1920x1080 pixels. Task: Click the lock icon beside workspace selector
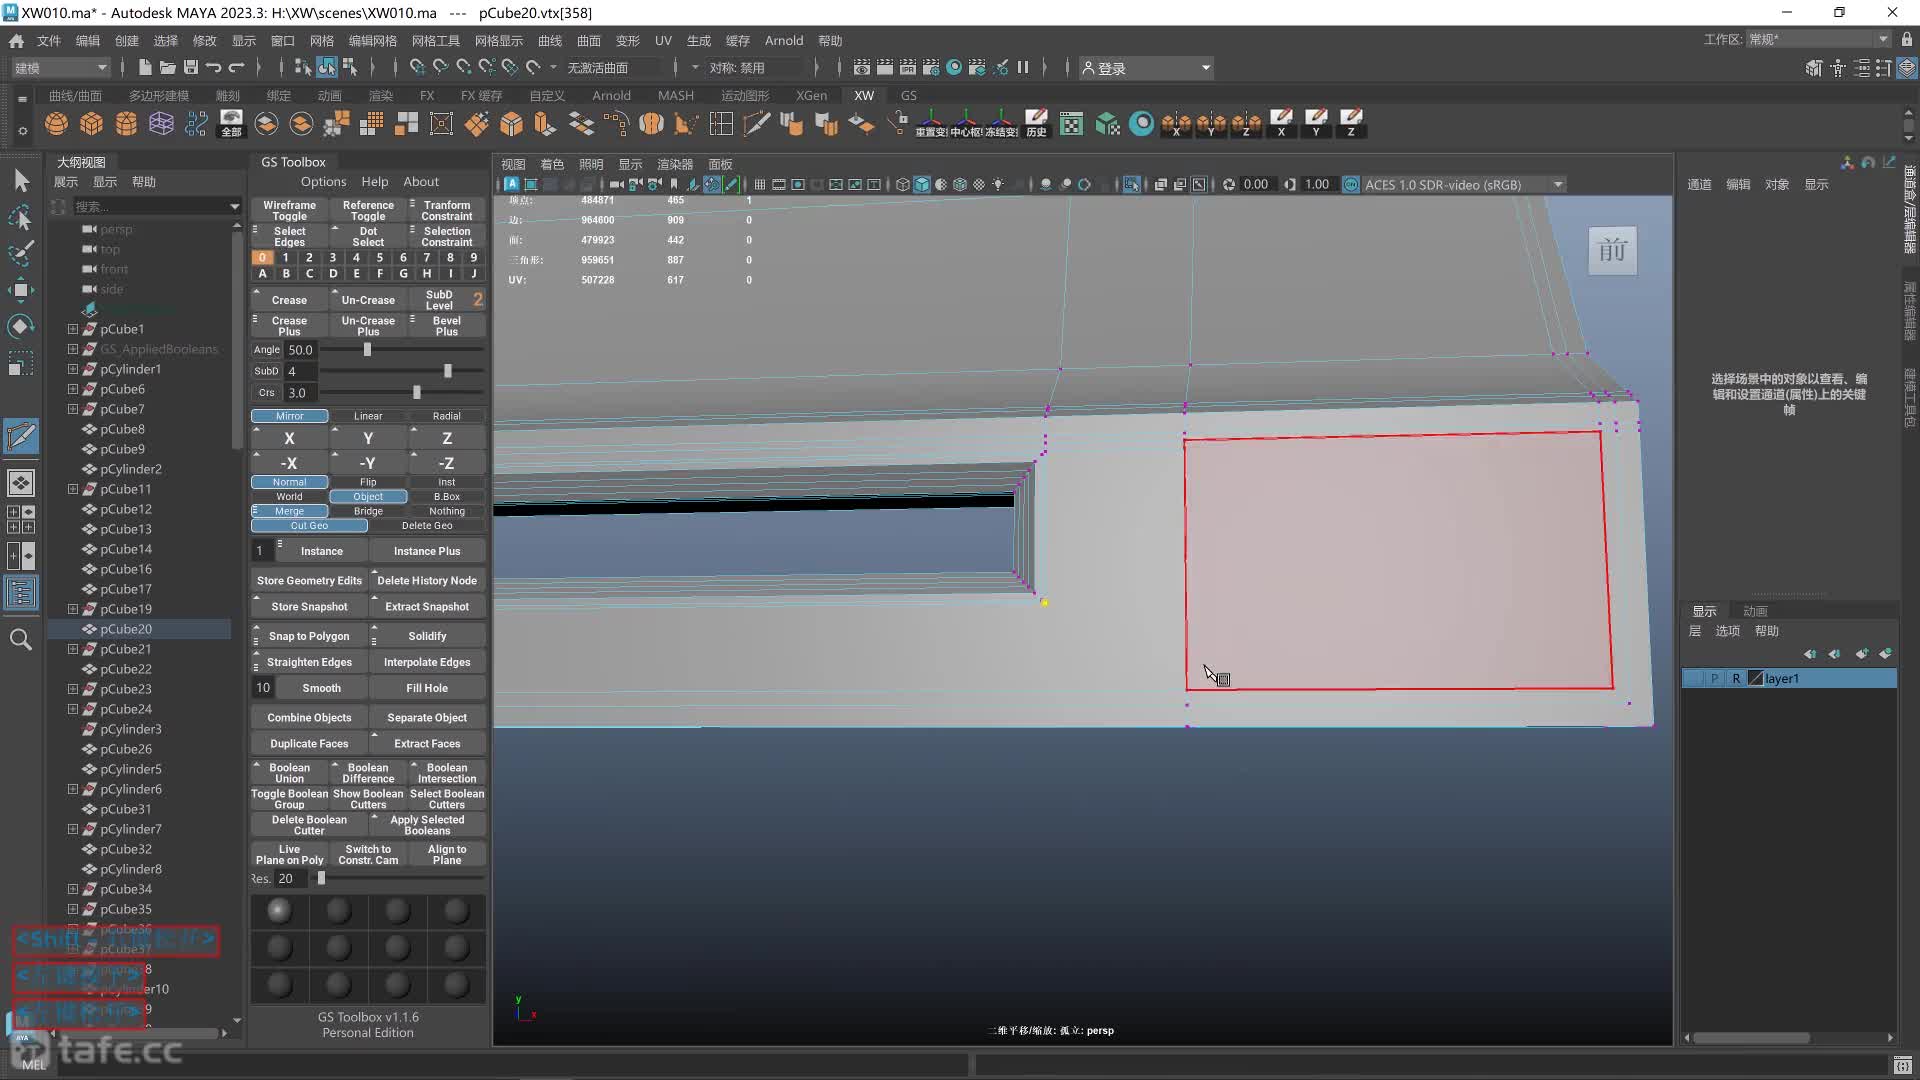click(1906, 39)
